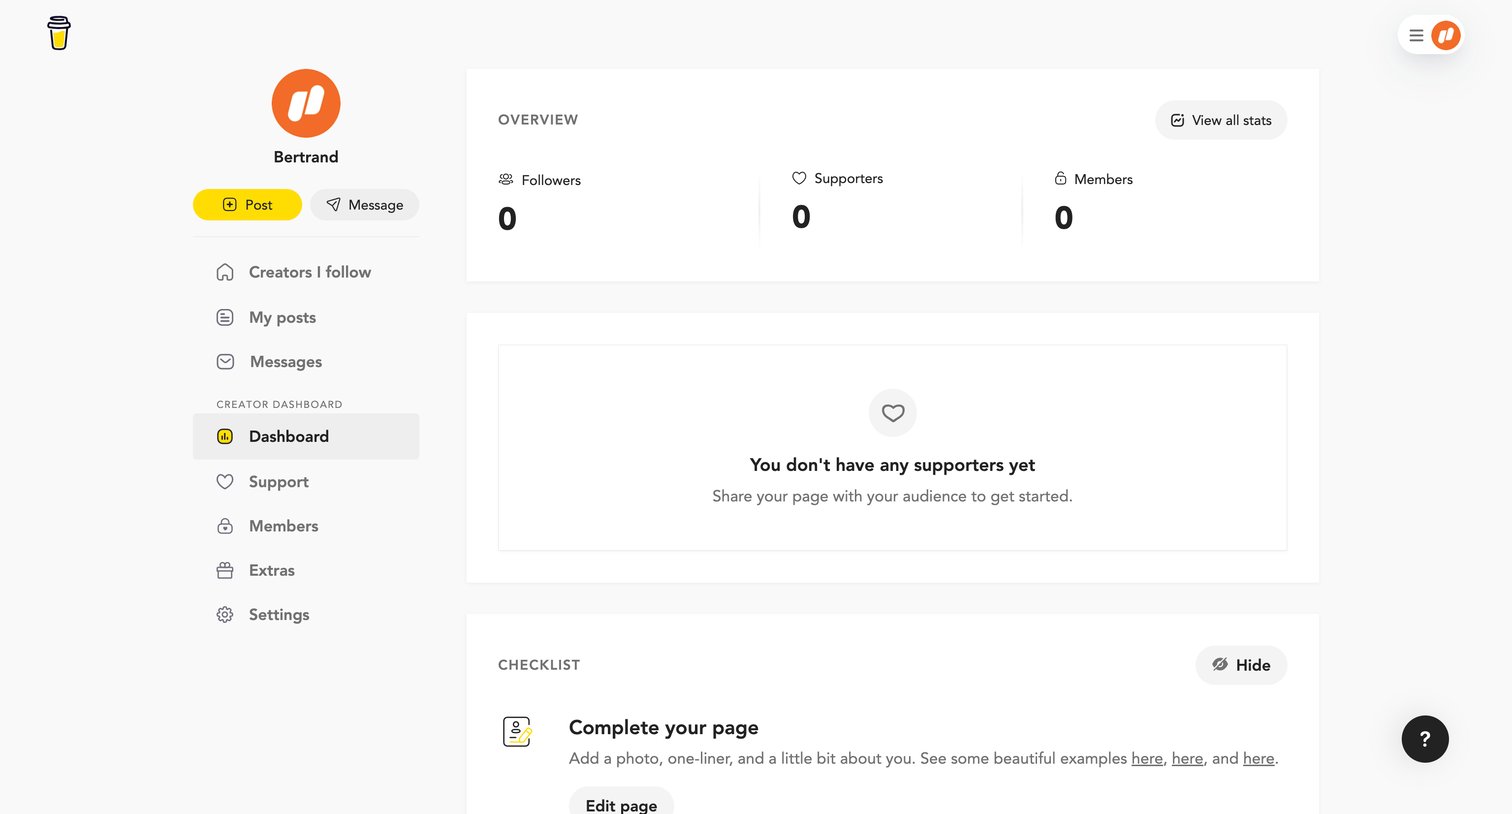1512x814 pixels.
Task: Click the Message button under Bertrand
Action: [364, 205]
